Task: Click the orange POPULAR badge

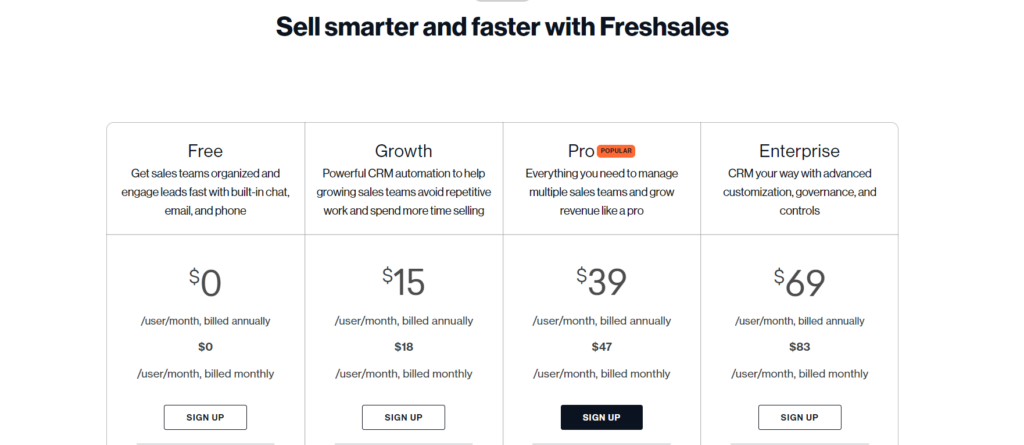Action: click(616, 152)
